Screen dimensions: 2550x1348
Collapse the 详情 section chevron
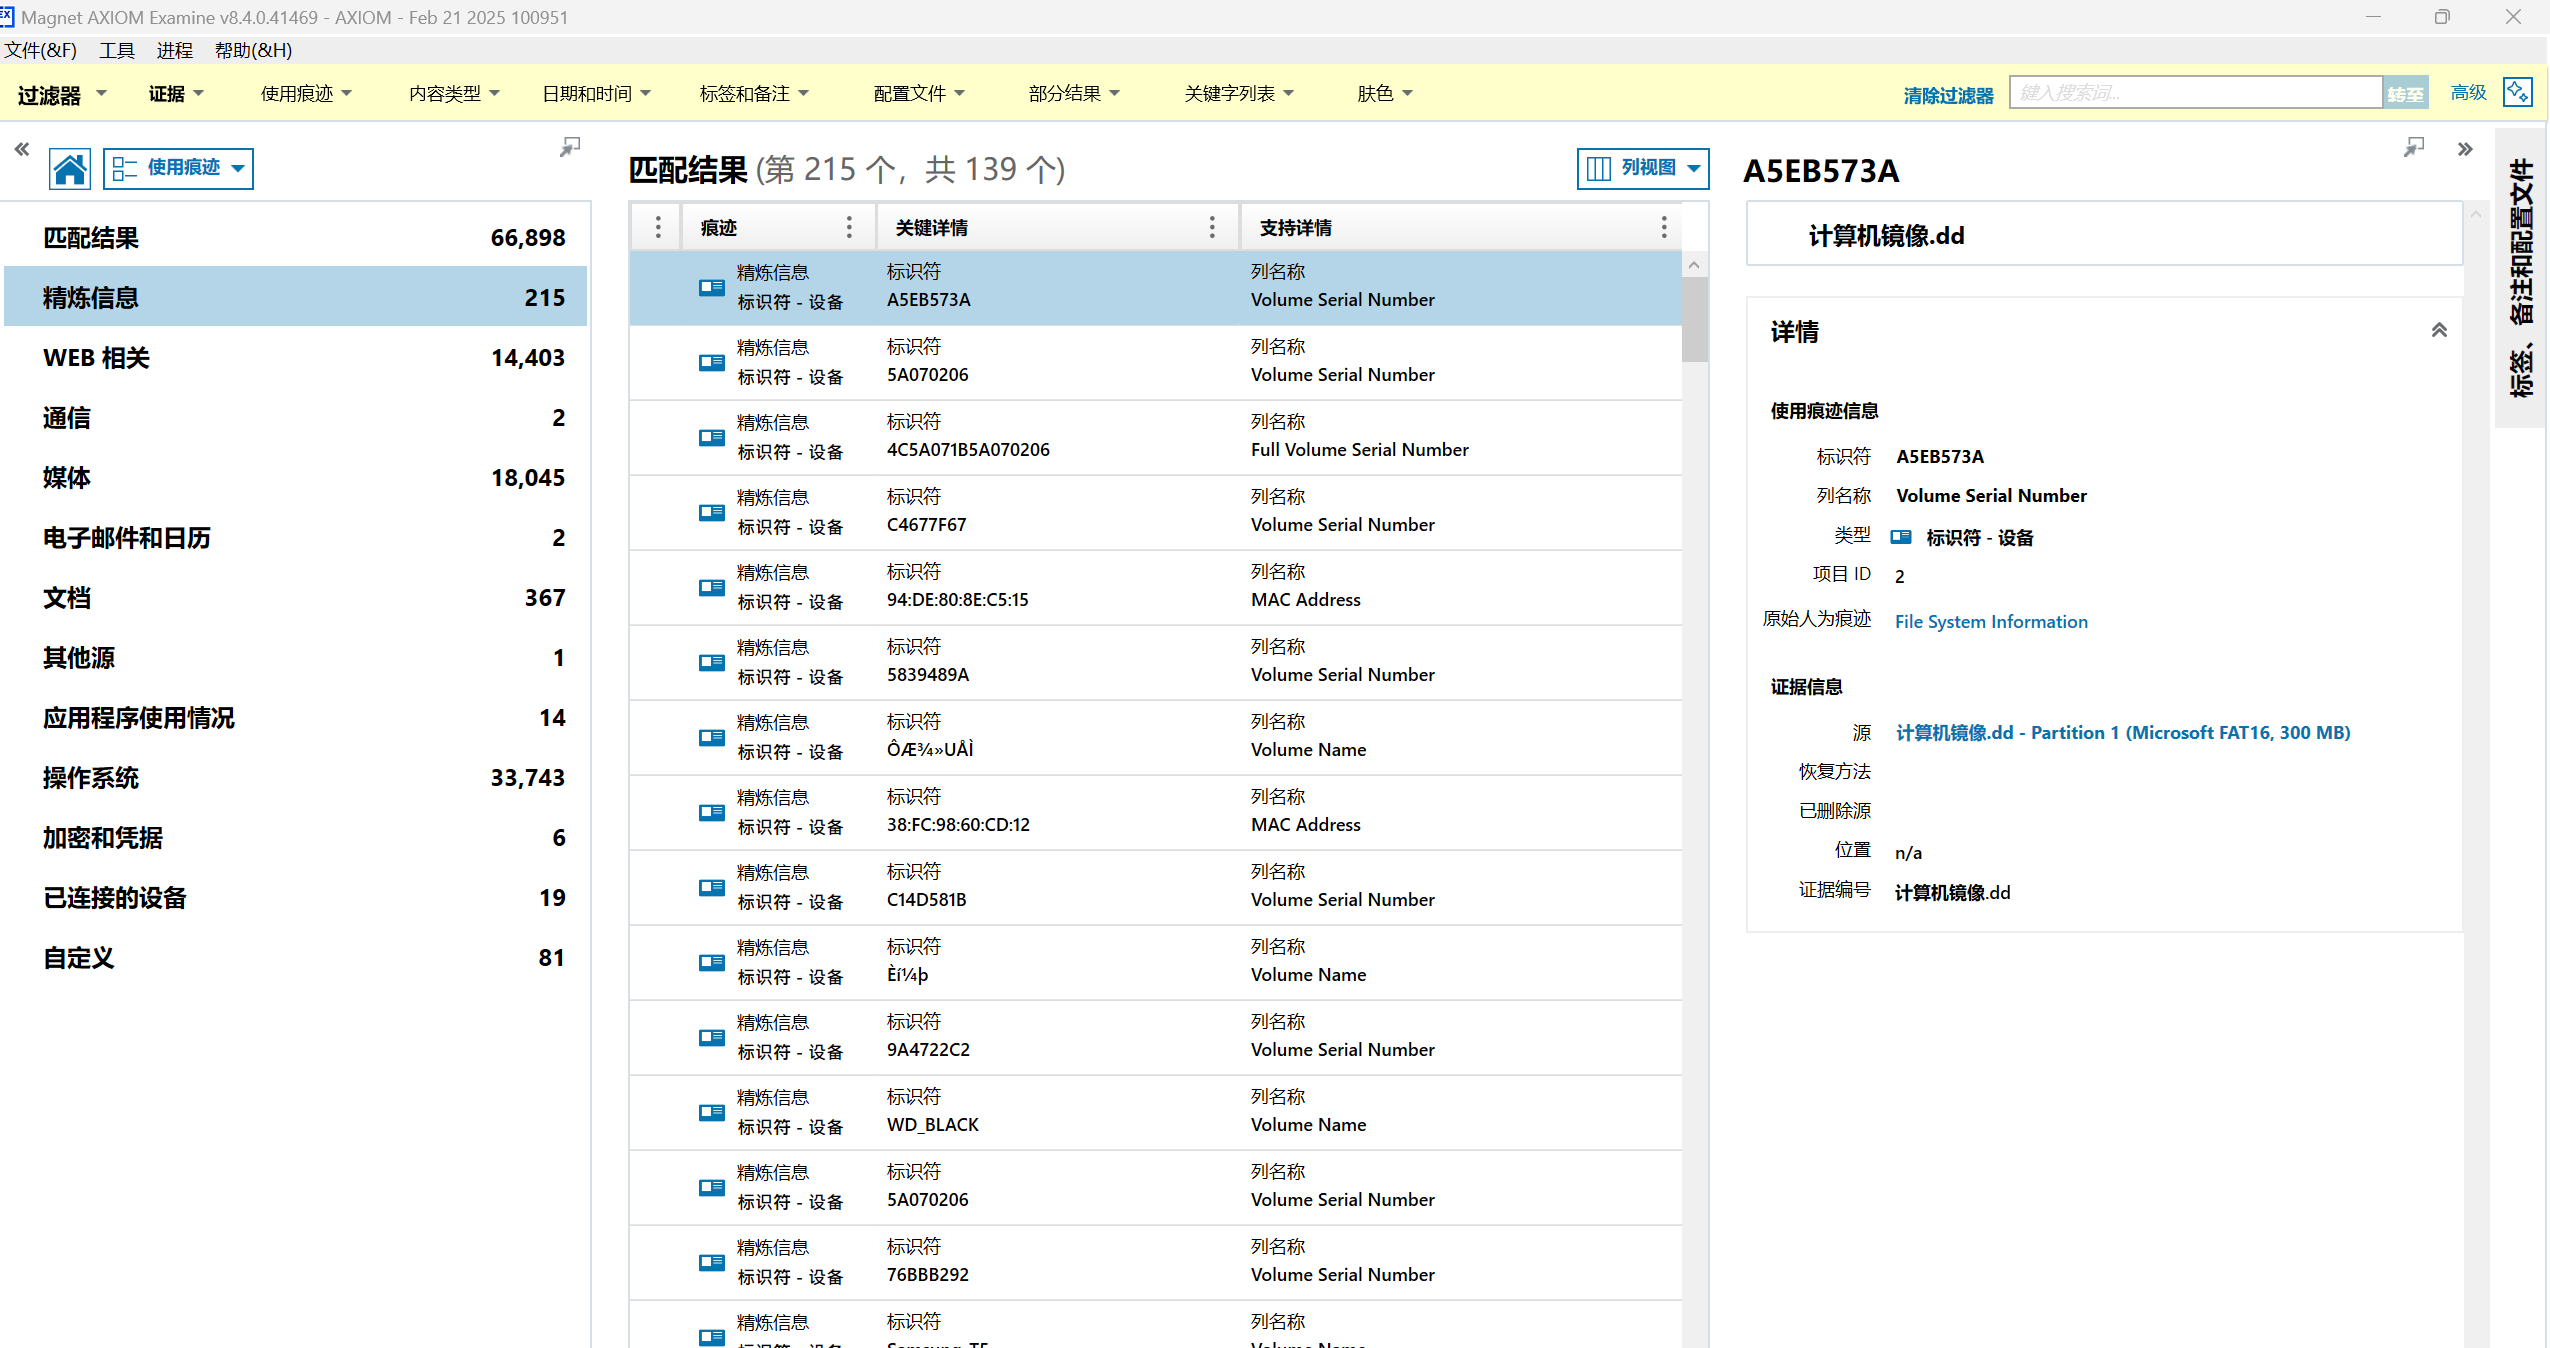2439,331
